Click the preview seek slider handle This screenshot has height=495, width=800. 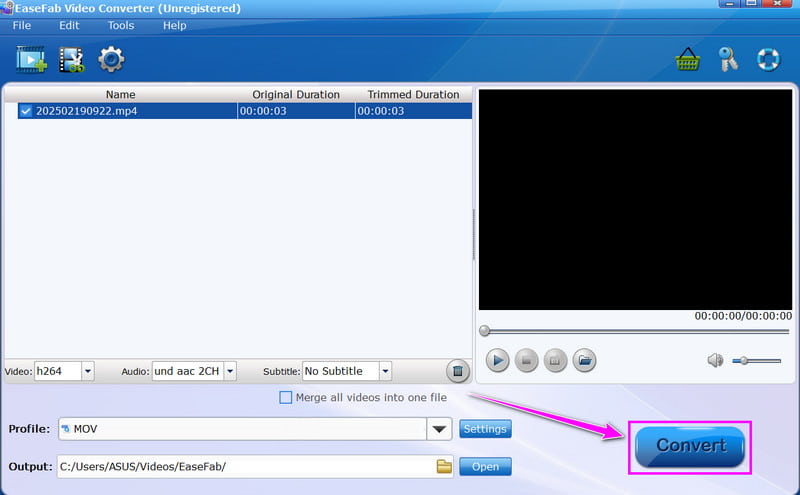pyautogui.click(x=484, y=331)
